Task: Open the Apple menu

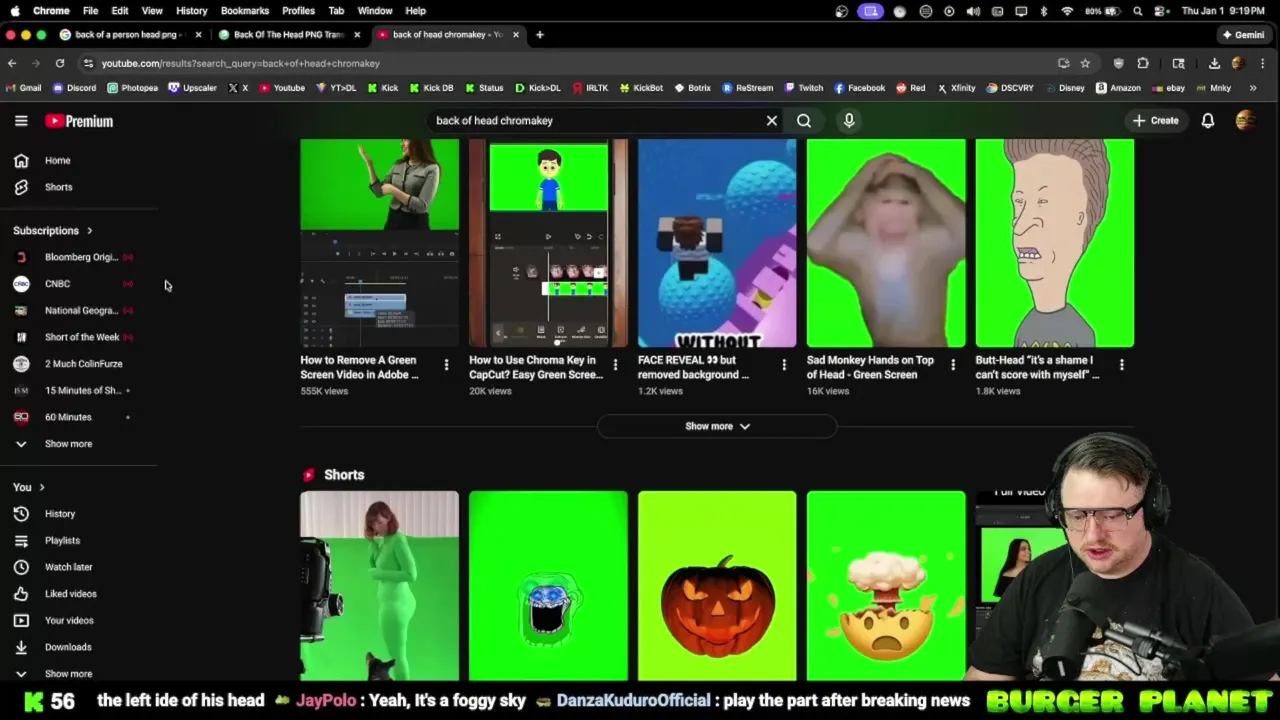Action: (x=15, y=11)
